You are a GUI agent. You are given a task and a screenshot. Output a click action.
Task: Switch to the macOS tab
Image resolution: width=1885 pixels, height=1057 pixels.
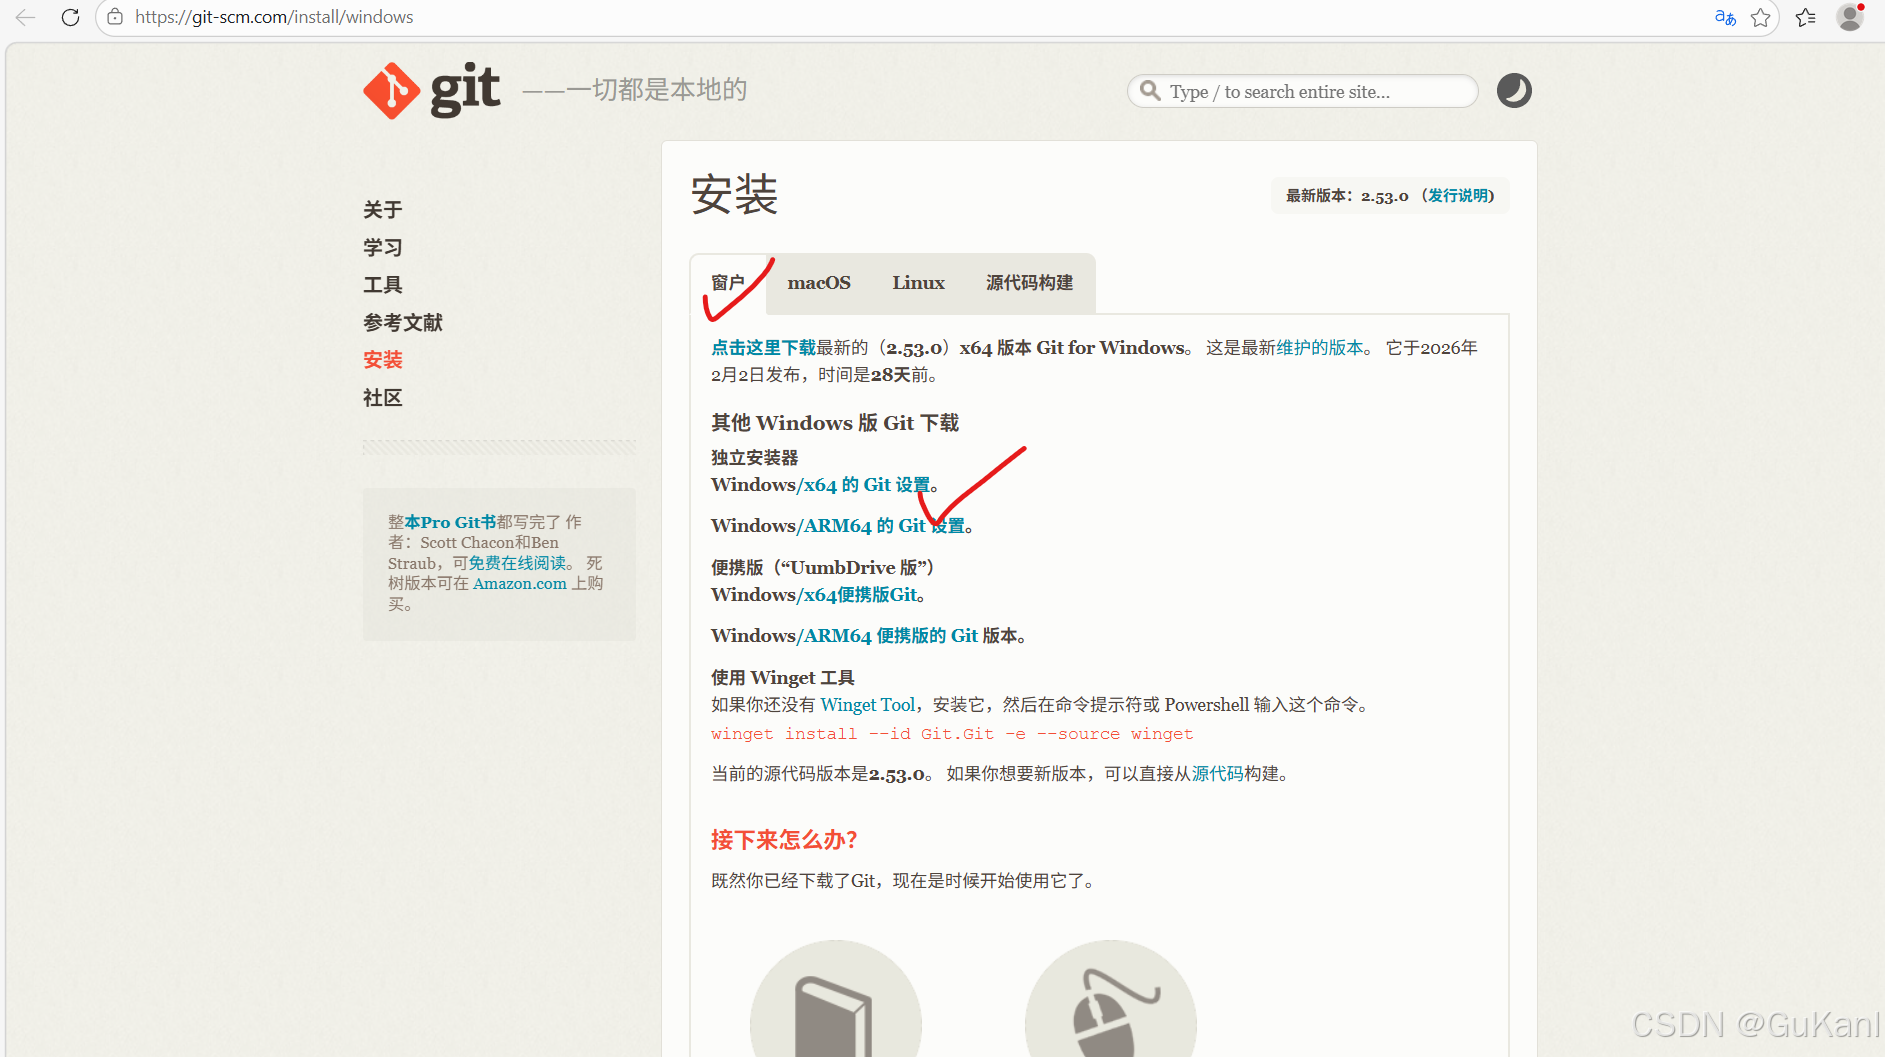pos(819,283)
